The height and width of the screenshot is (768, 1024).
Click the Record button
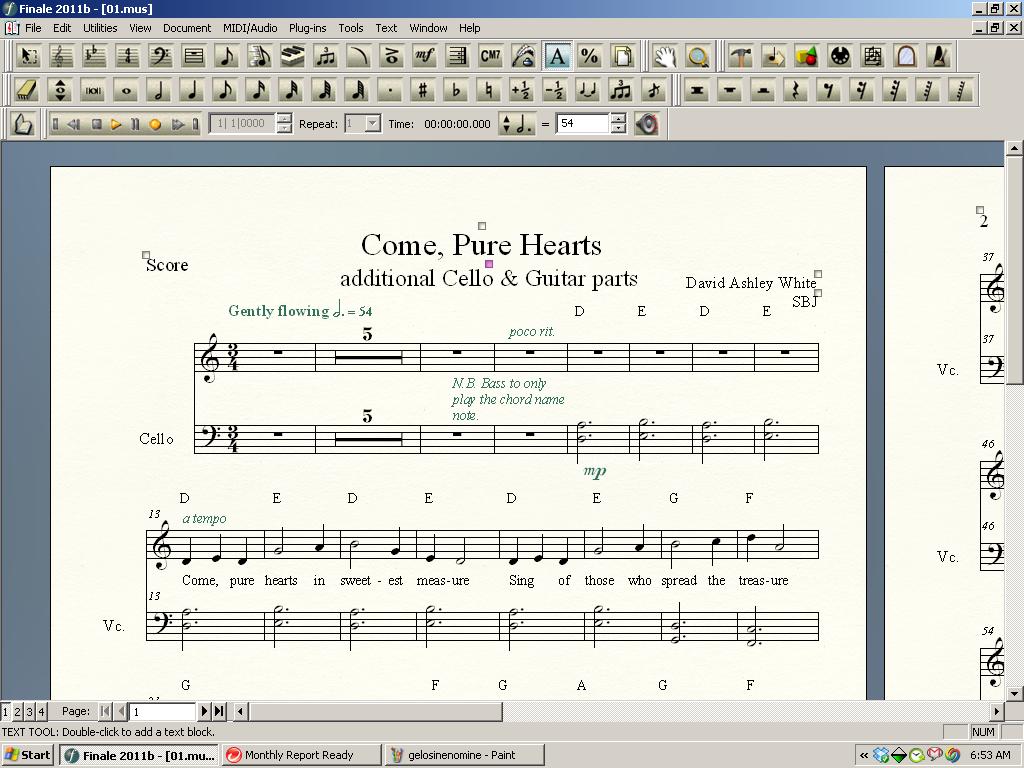tap(155, 124)
